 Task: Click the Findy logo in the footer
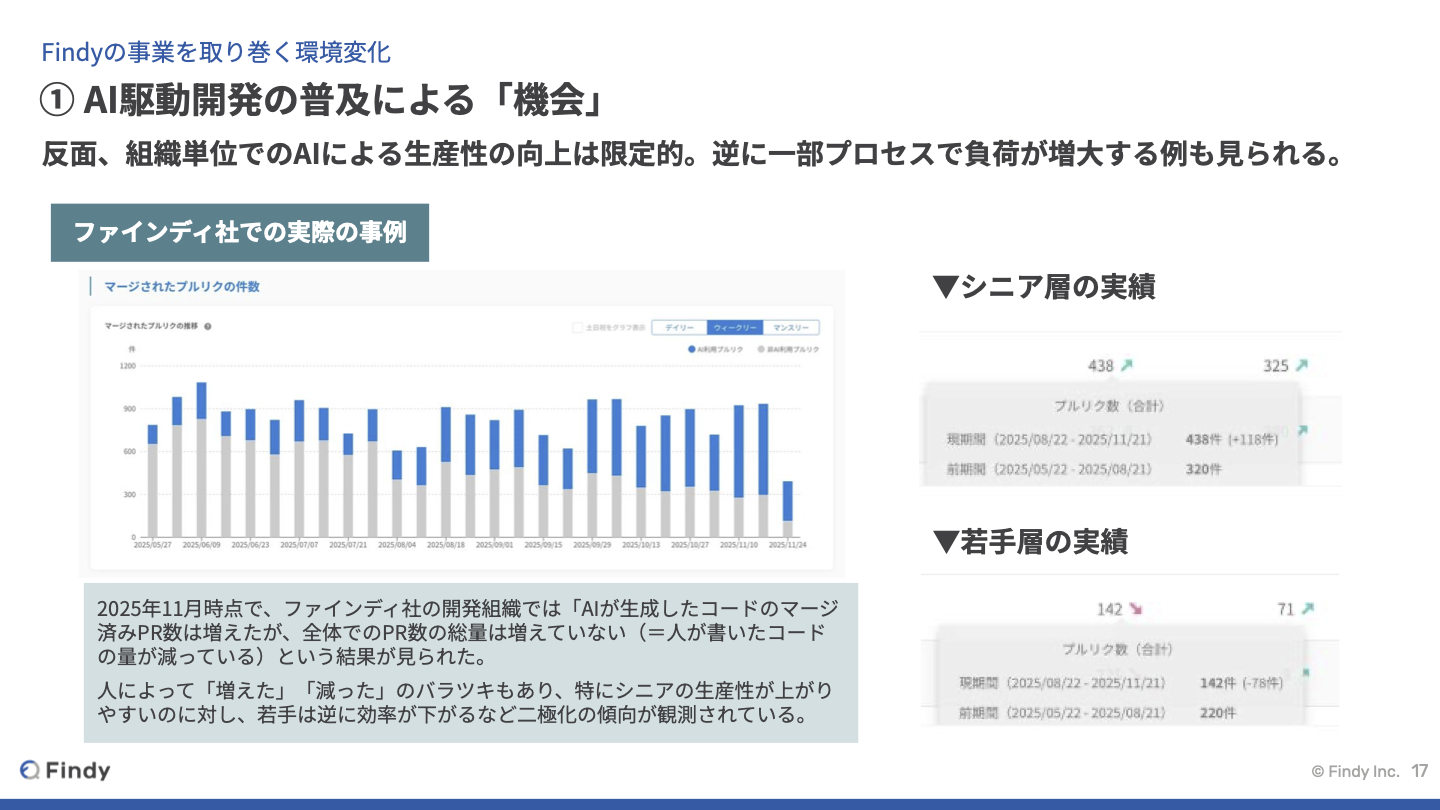(x=66, y=770)
